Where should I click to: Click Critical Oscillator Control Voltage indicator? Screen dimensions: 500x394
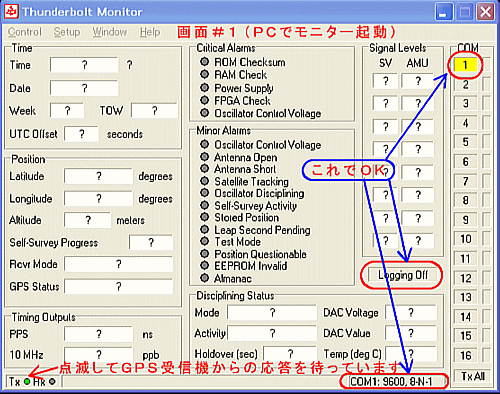coord(204,113)
